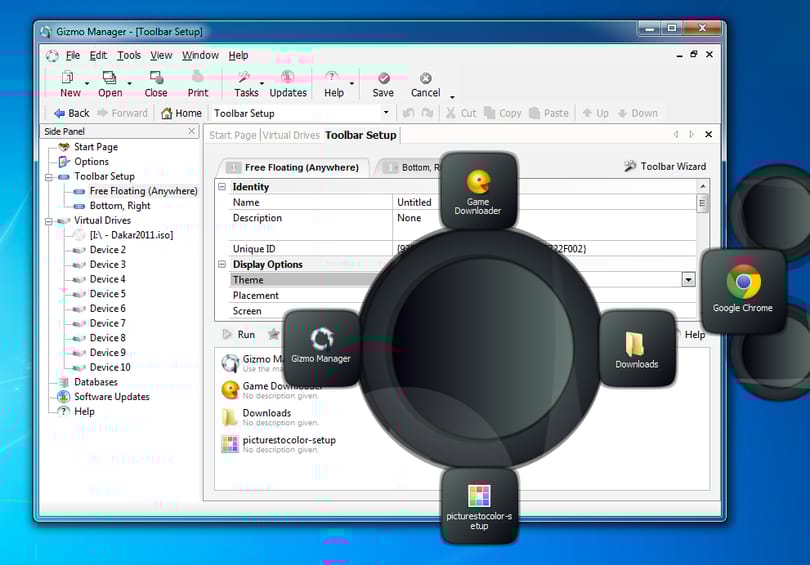
Task: Open the Tools menu
Action: pos(129,55)
